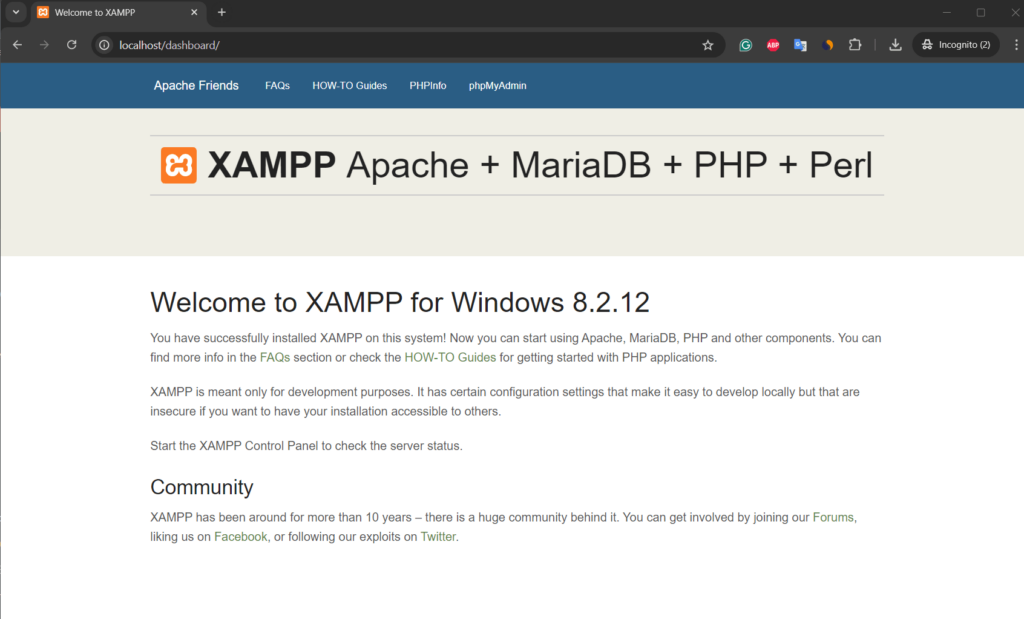Follow the HOW-TO Guides link in the paragraph
The image size is (1024, 619).
coord(450,358)
